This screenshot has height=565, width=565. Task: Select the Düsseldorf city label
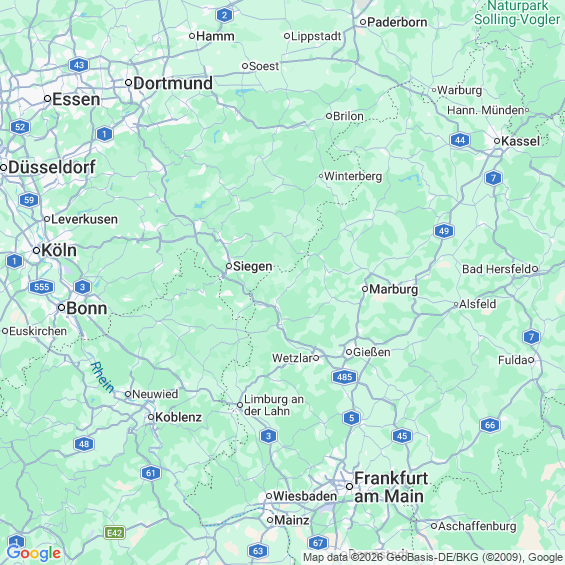[52, 167]
